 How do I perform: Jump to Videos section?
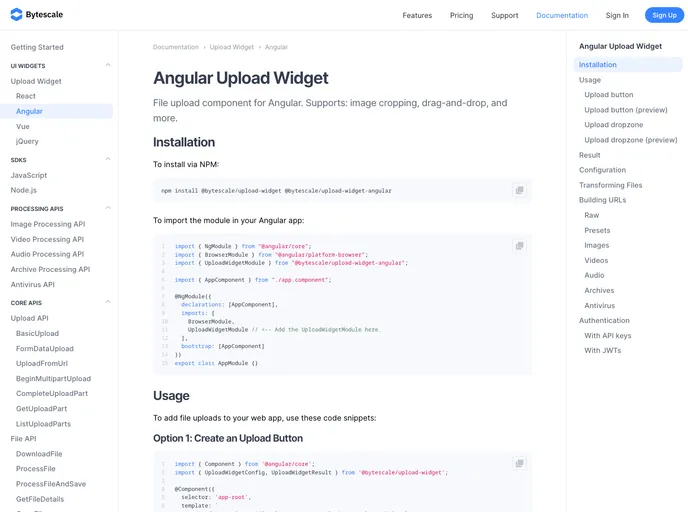click(596, 260)
